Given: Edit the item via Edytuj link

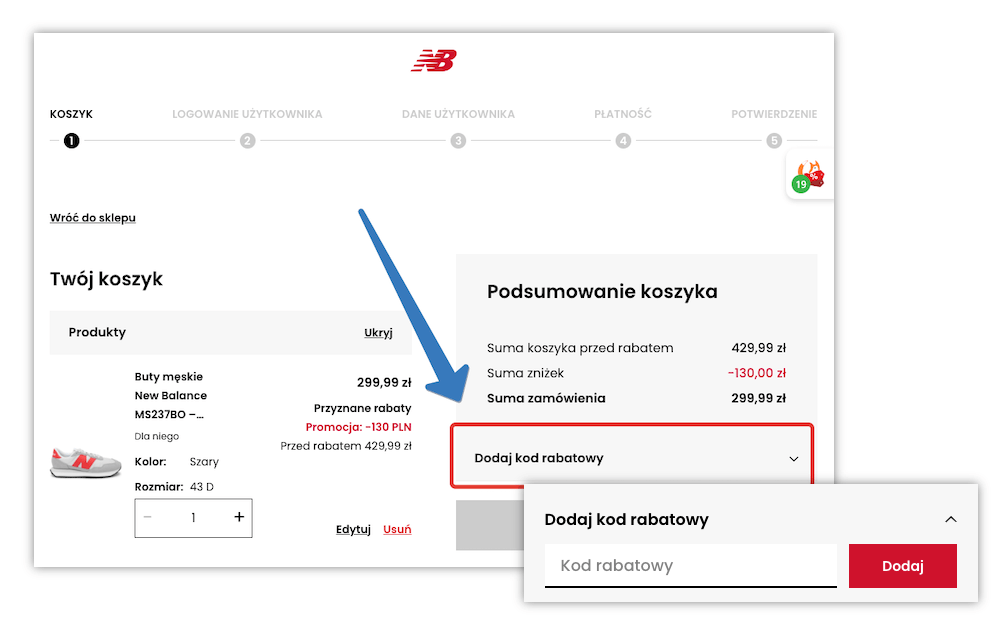Looking at the screenshot, I should (352, 528).
